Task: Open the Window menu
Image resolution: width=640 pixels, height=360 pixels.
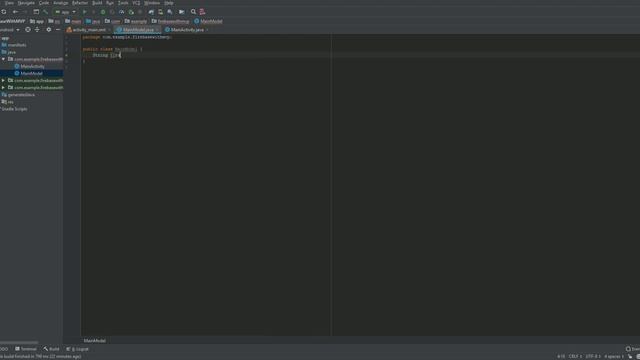Action: [152, 3]
